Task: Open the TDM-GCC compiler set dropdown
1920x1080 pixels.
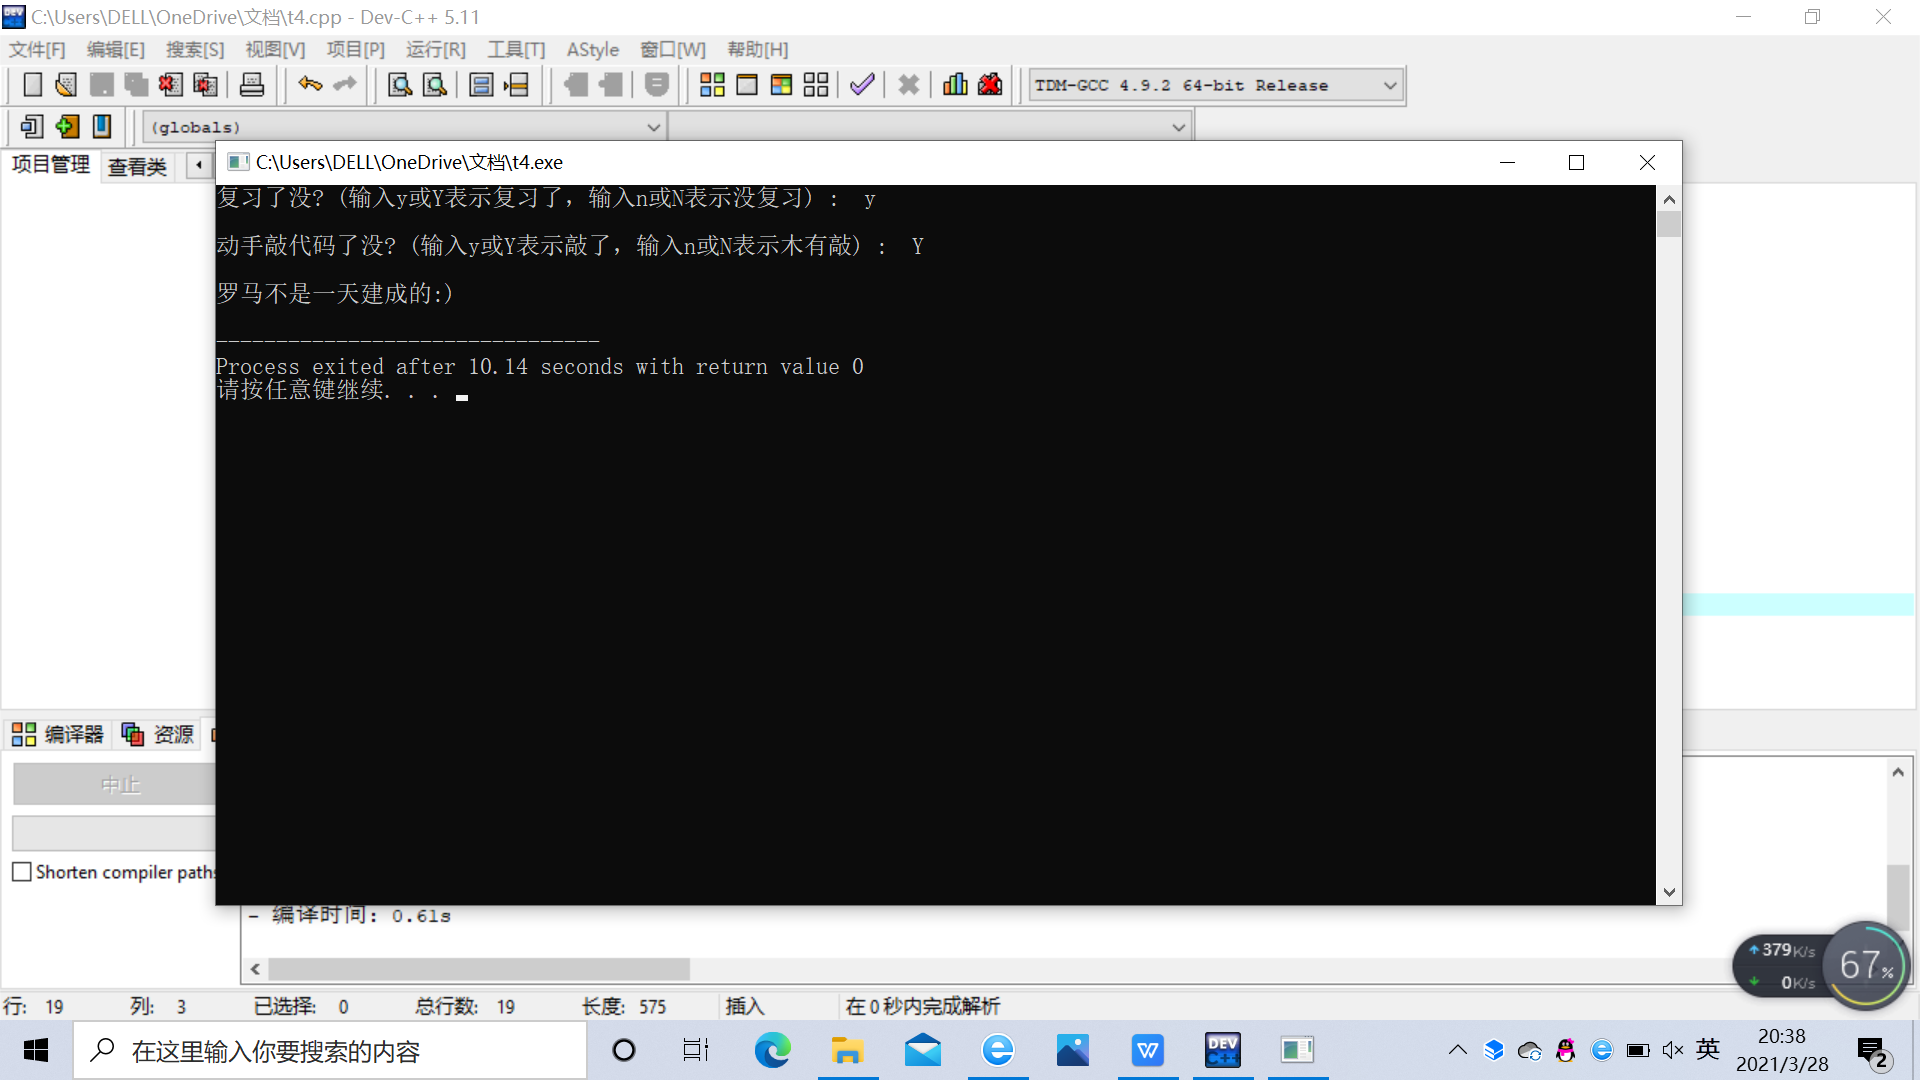Action: 1389,86
